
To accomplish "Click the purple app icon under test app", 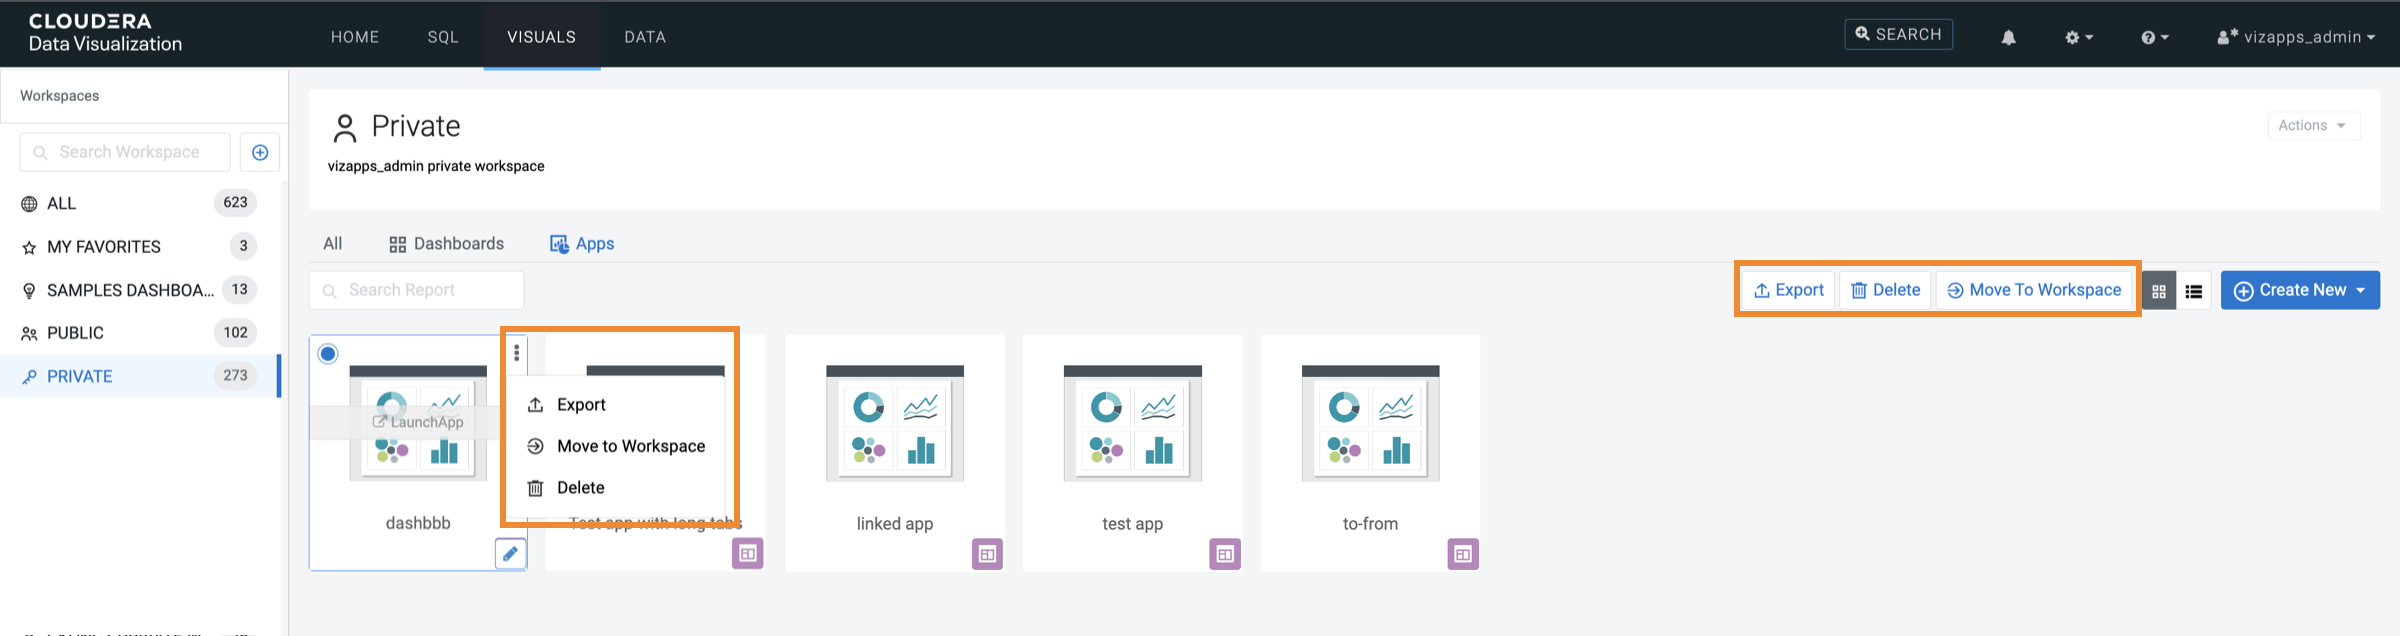I will point(1225,554).
